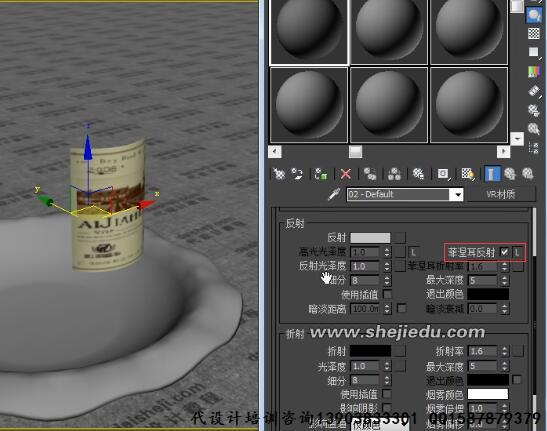This screenshot has width=547, height=431.
Task: Pick material from object with eyedropper
Action: pos(334,194)
